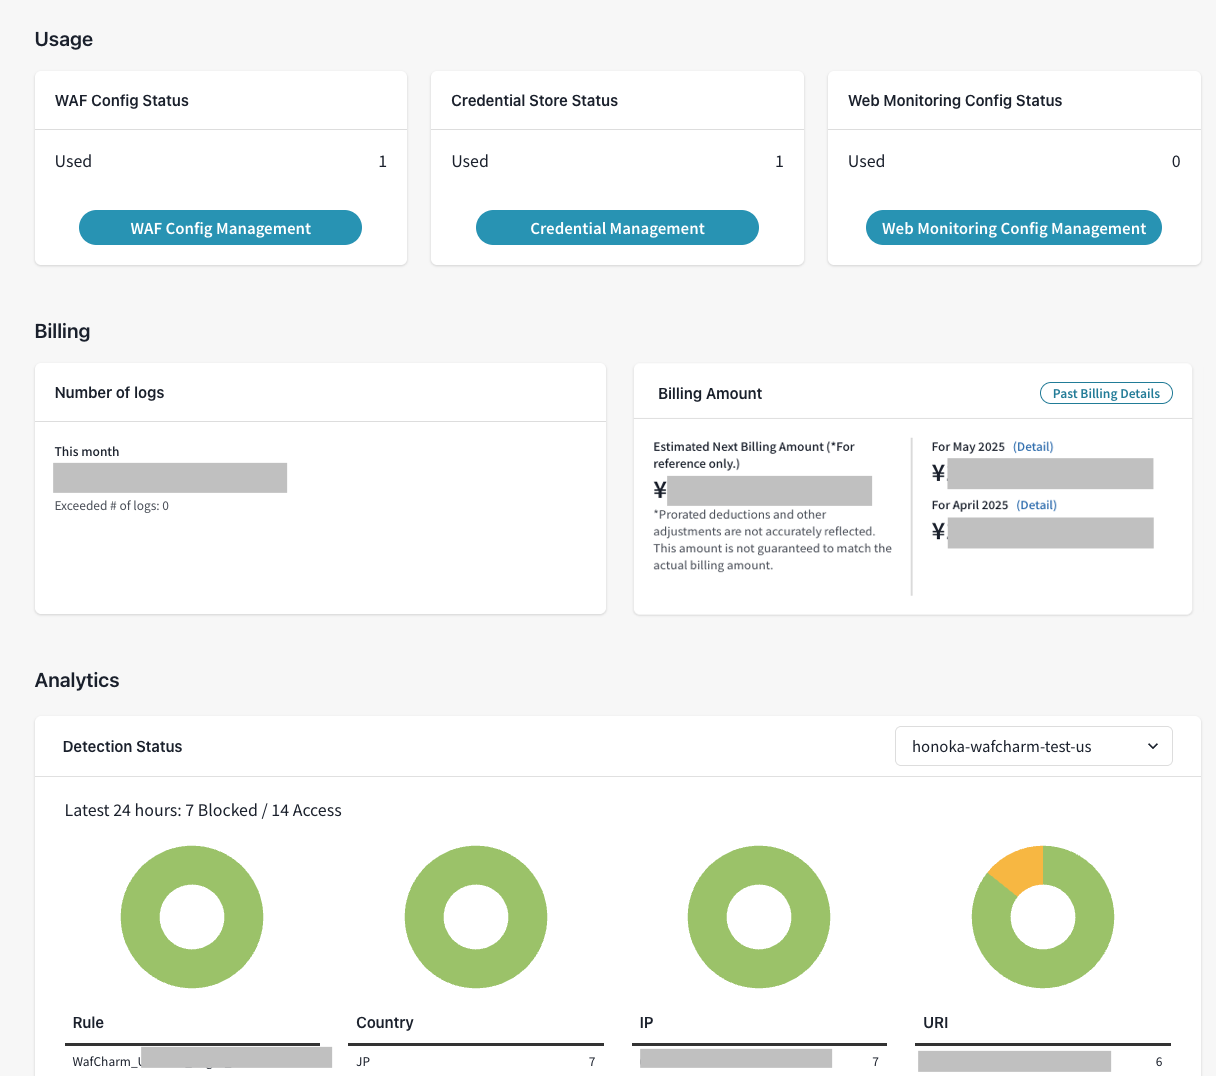Click 'Estimated Next Billing Amount' label
The height and width of the screenshot is (1076, 1216).
click(754, 455)
